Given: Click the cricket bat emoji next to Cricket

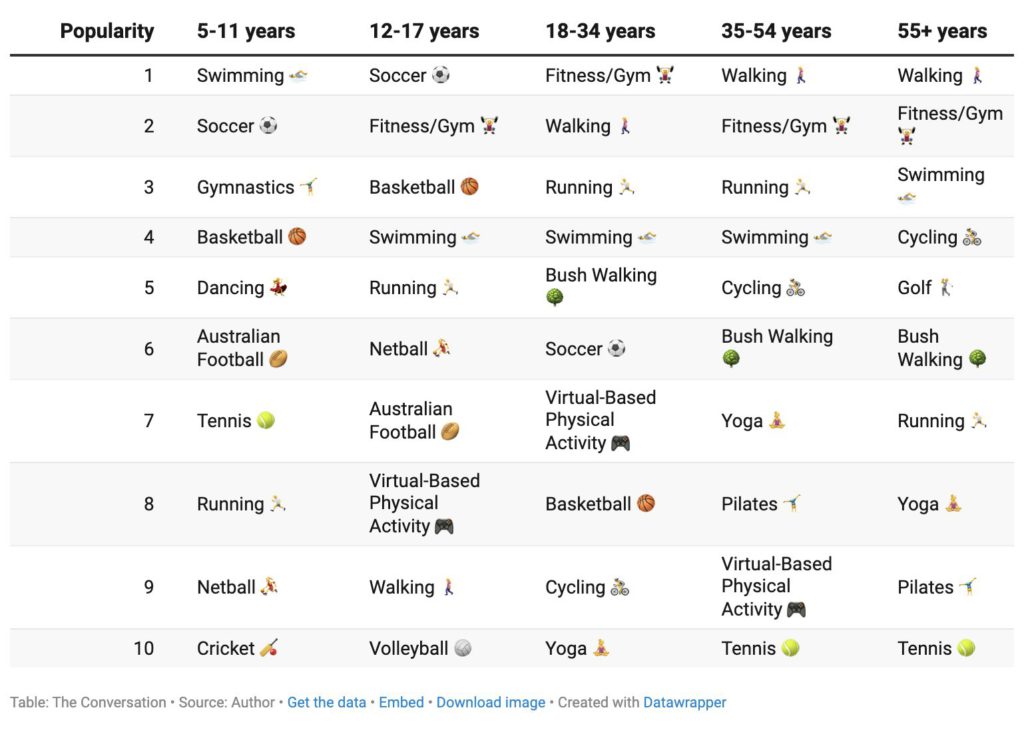Looking at the screenshot, I should pyautogui.click(x=269, y=649).
